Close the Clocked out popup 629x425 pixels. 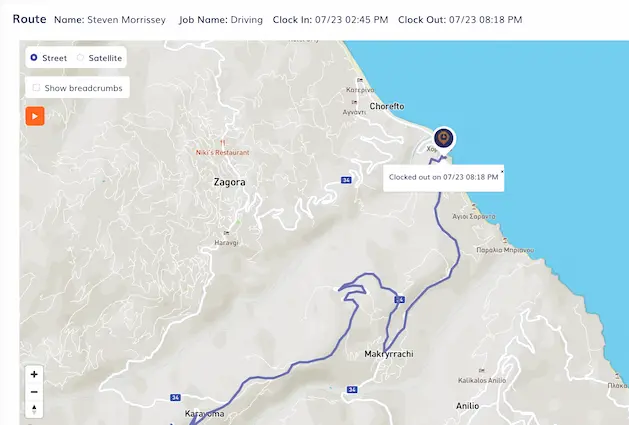pos(502,171)
